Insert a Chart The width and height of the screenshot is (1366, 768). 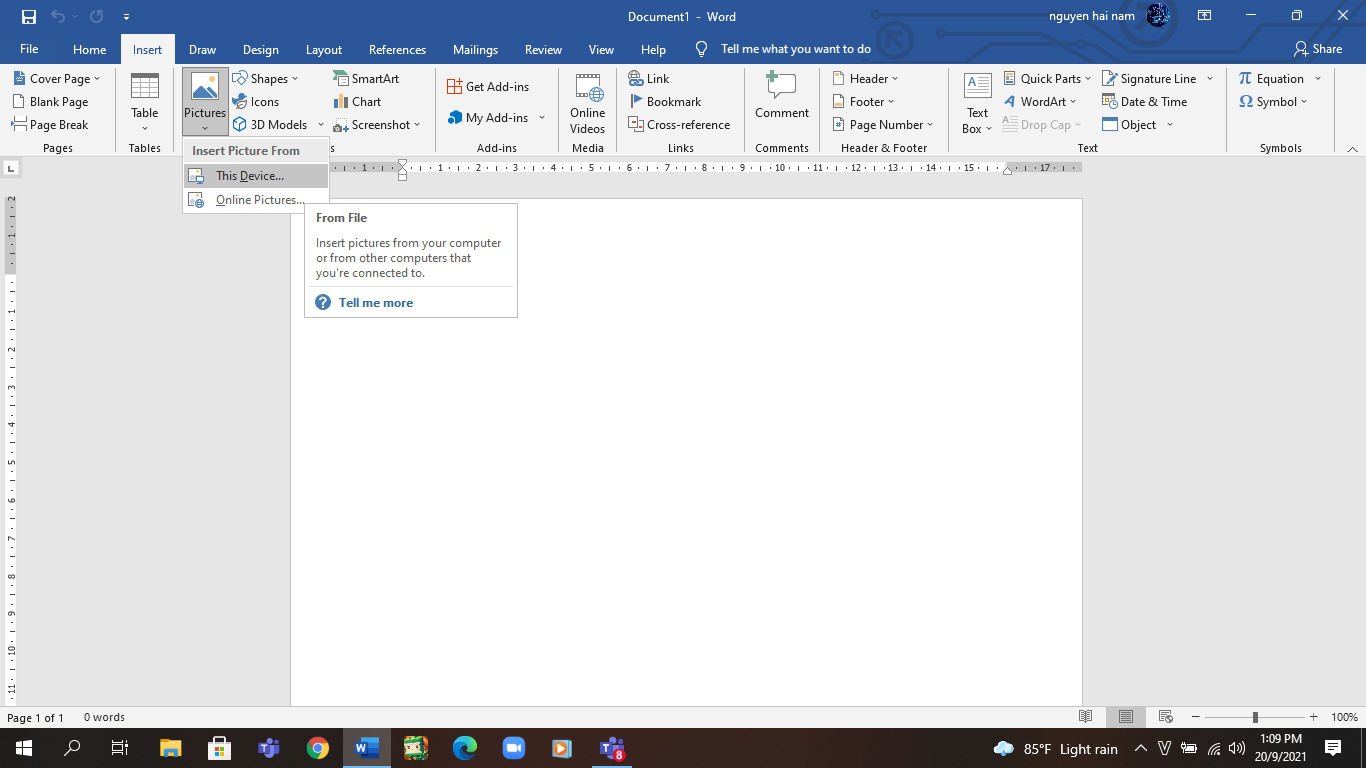(x=358, y=102)
